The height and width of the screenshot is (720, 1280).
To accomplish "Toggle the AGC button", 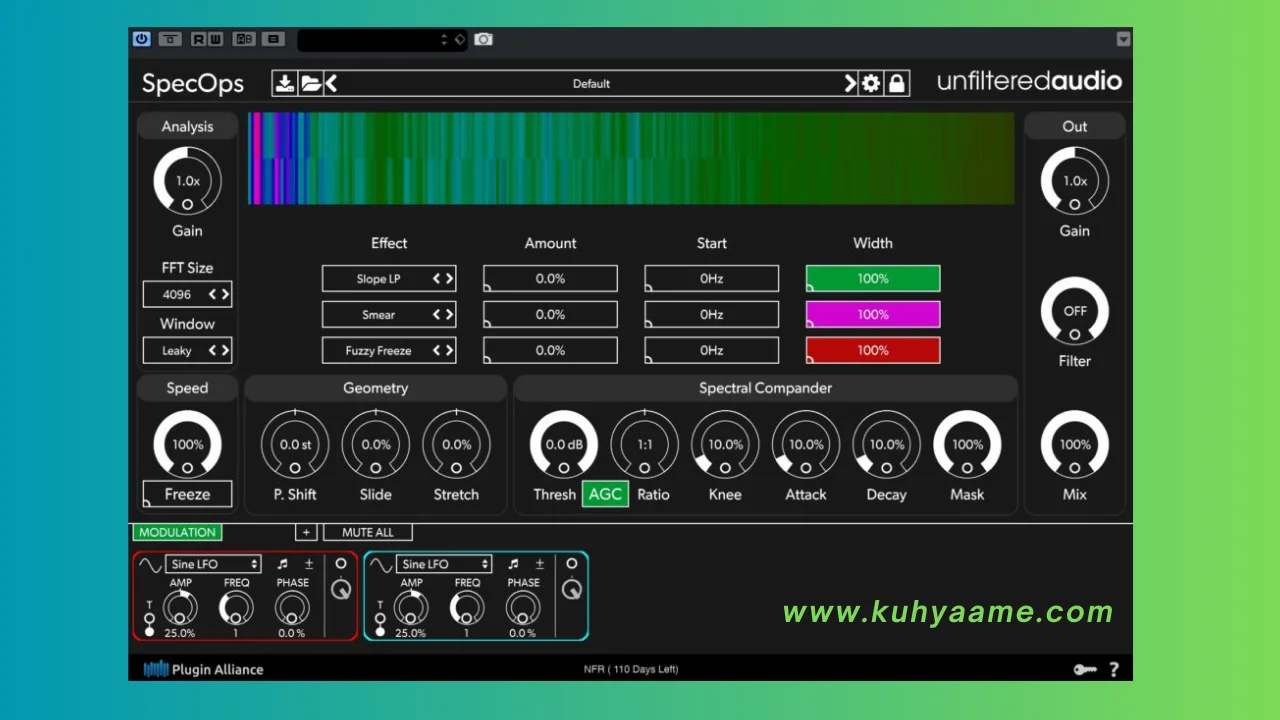I will (x=605, y=494).
